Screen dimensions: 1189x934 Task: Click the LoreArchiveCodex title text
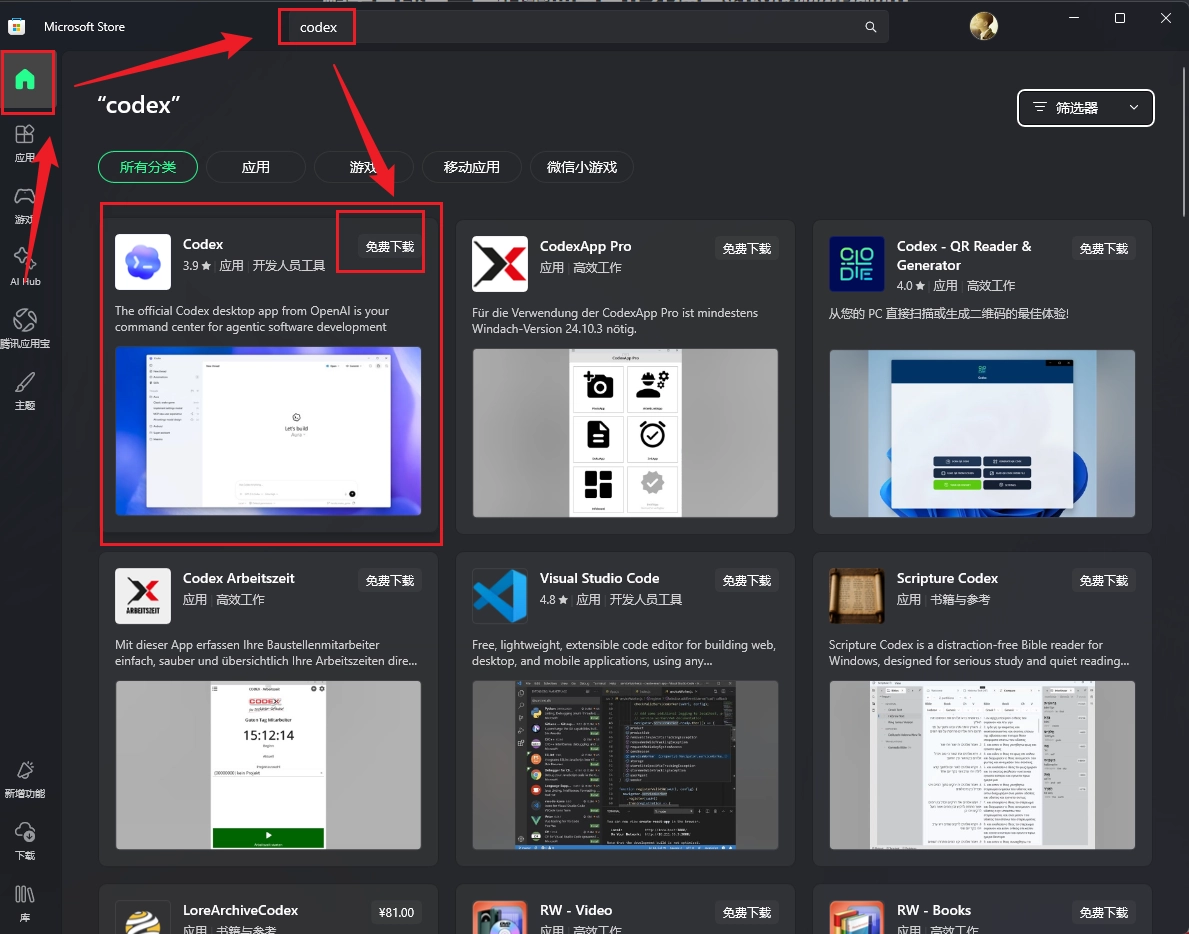coord(240,910)
